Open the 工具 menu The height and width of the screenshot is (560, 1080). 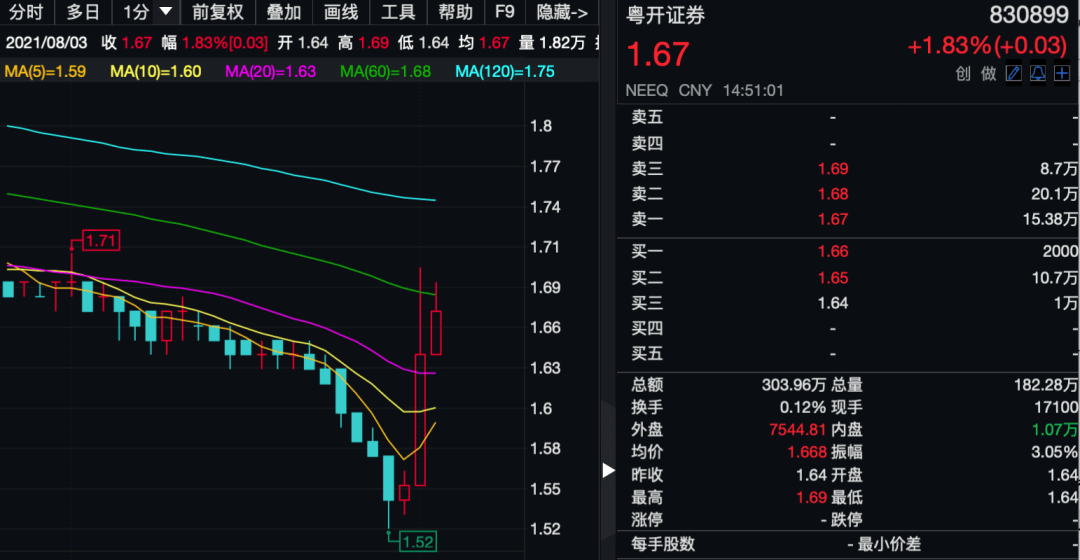398,12
